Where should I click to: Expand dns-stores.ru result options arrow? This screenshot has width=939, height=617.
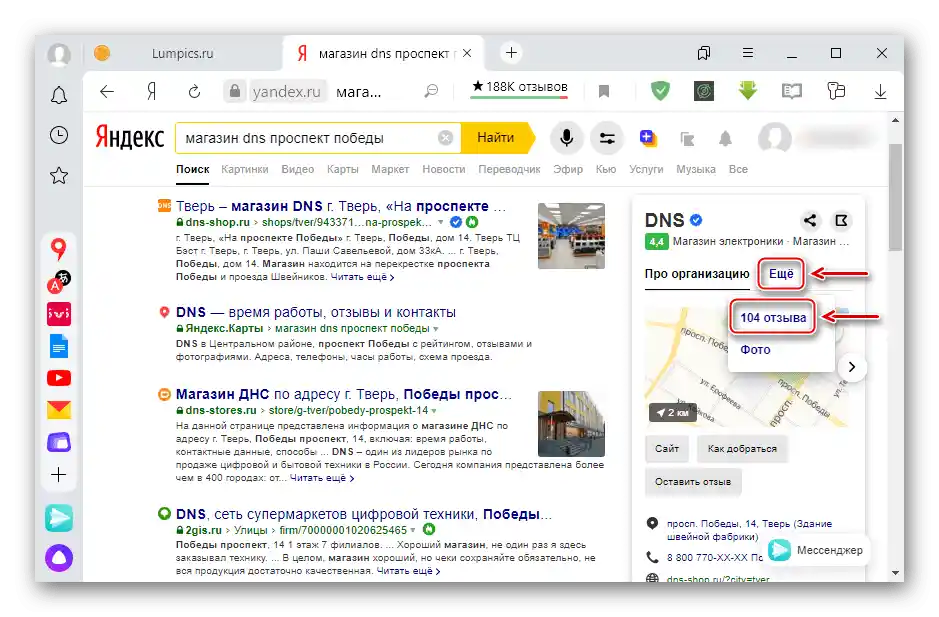(434, 411)
